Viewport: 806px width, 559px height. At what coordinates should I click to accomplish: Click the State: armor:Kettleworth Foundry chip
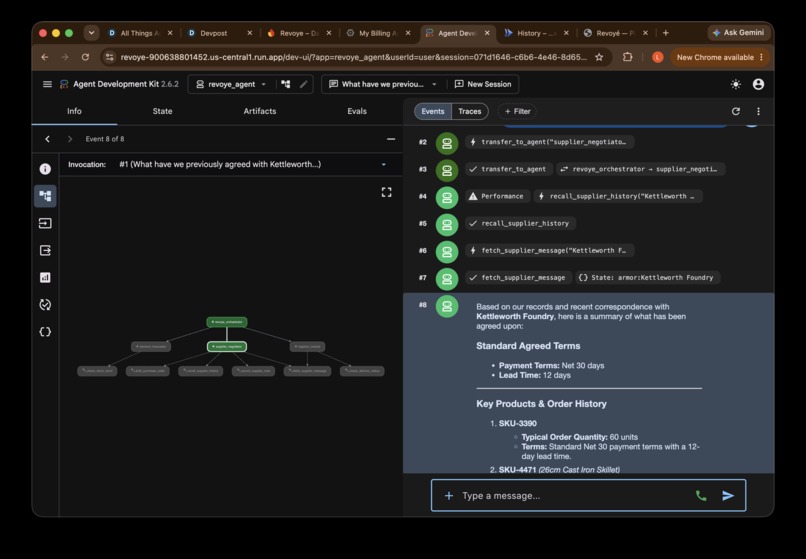(x=648, y=278)
